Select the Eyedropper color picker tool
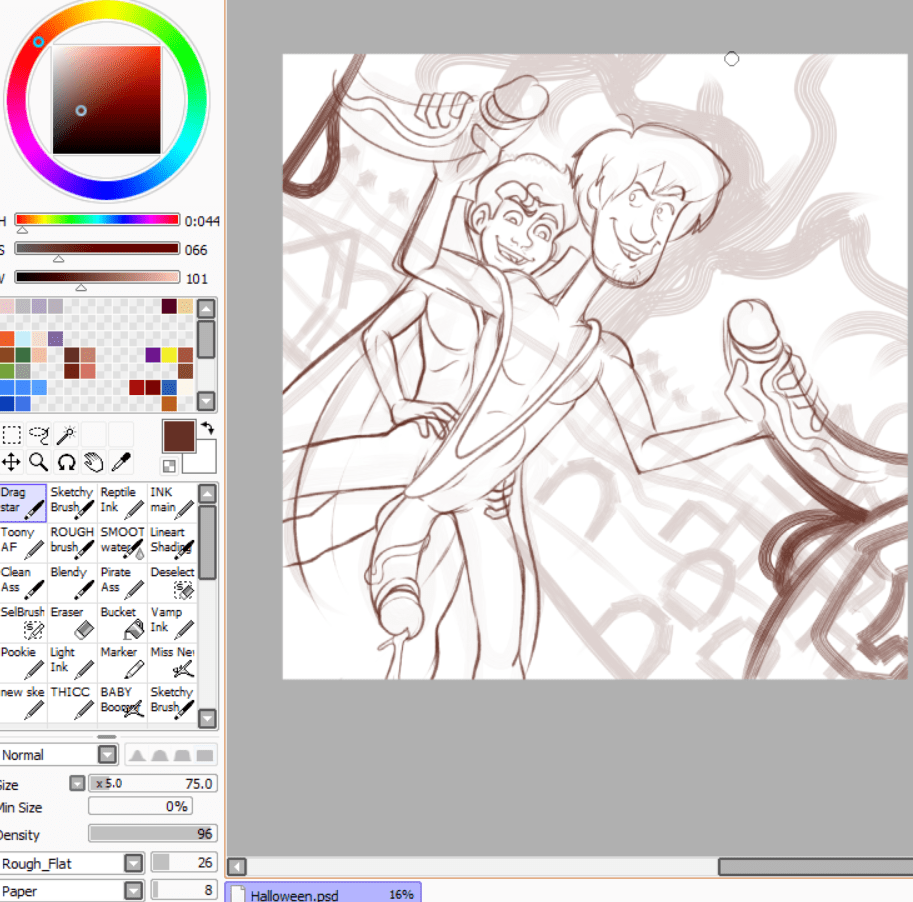The height and width of the screenshot is (902, 913). [121, 462]
